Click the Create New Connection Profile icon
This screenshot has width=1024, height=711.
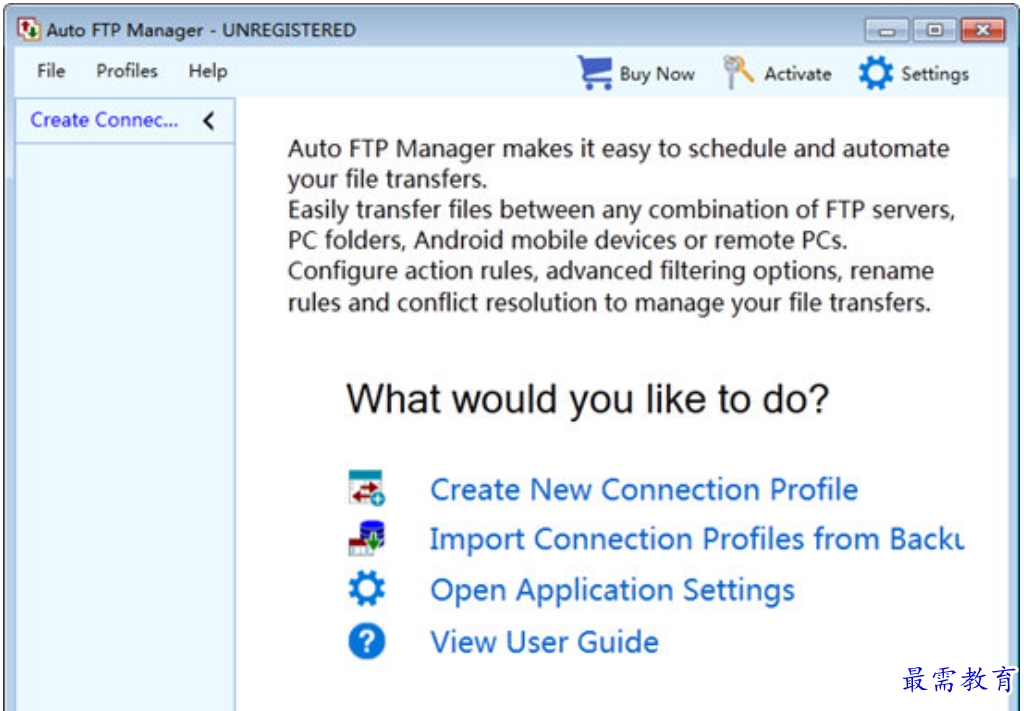tap(366, 488)
